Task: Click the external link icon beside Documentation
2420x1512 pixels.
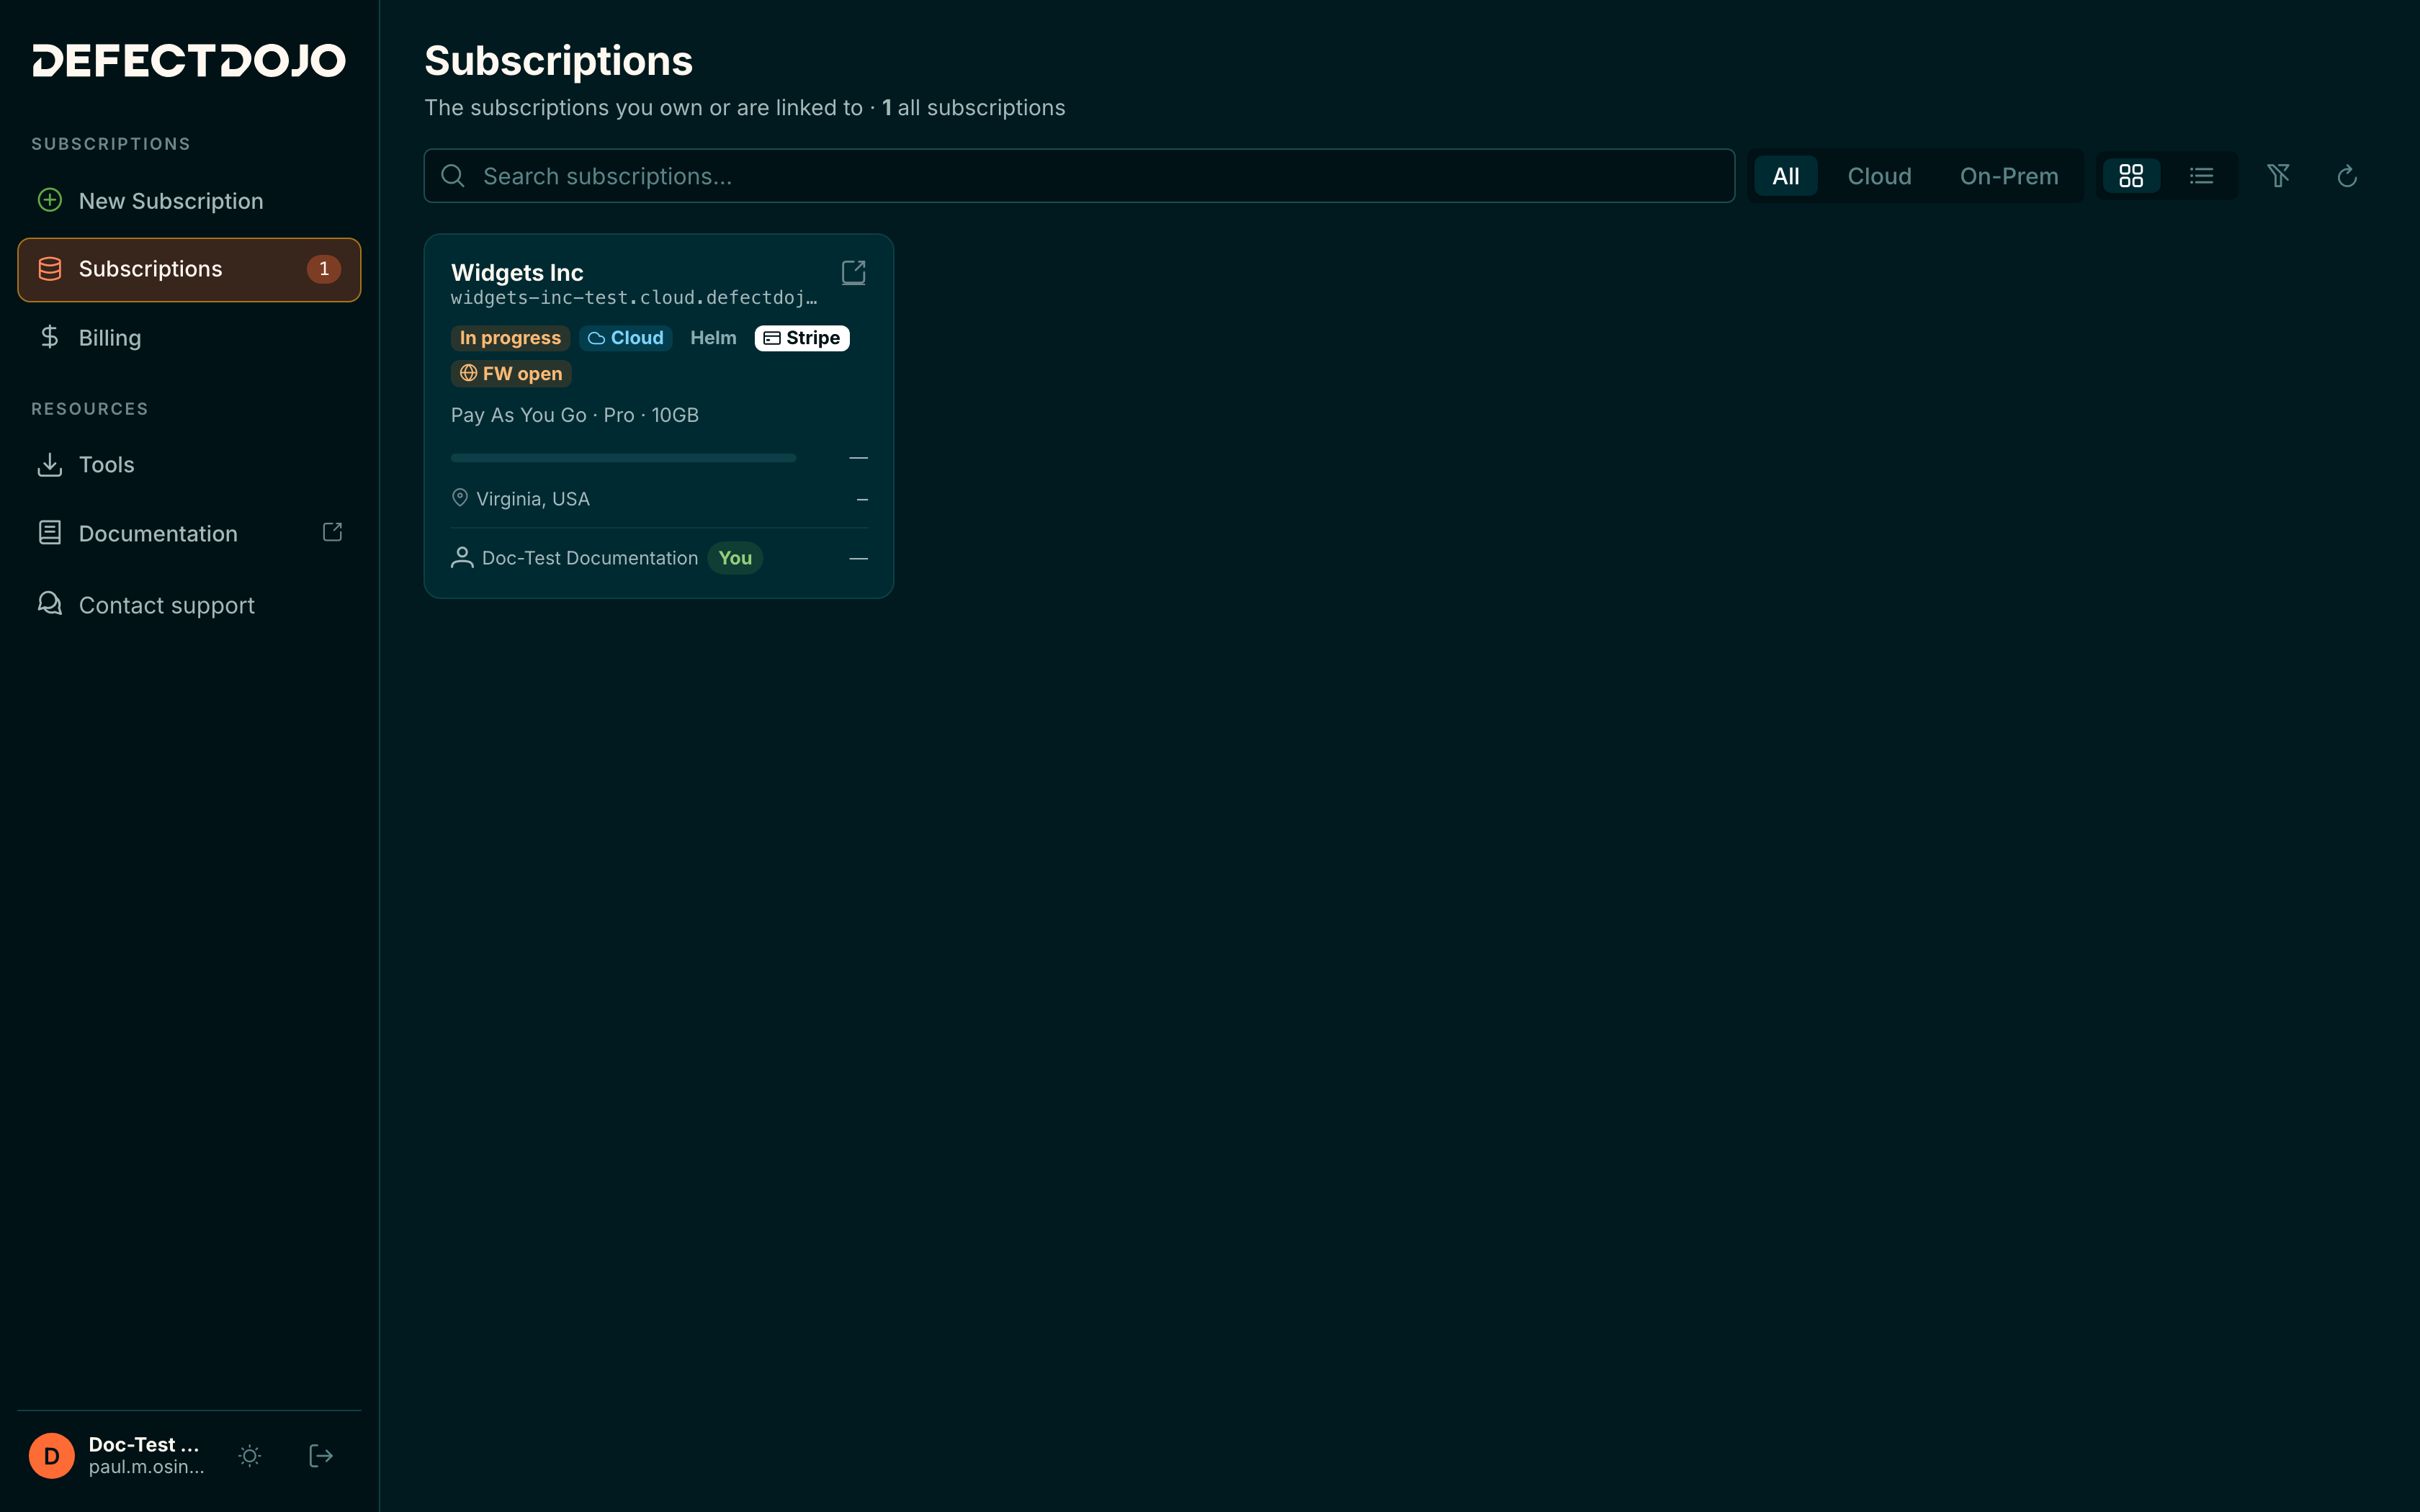Action: point(332,532)
